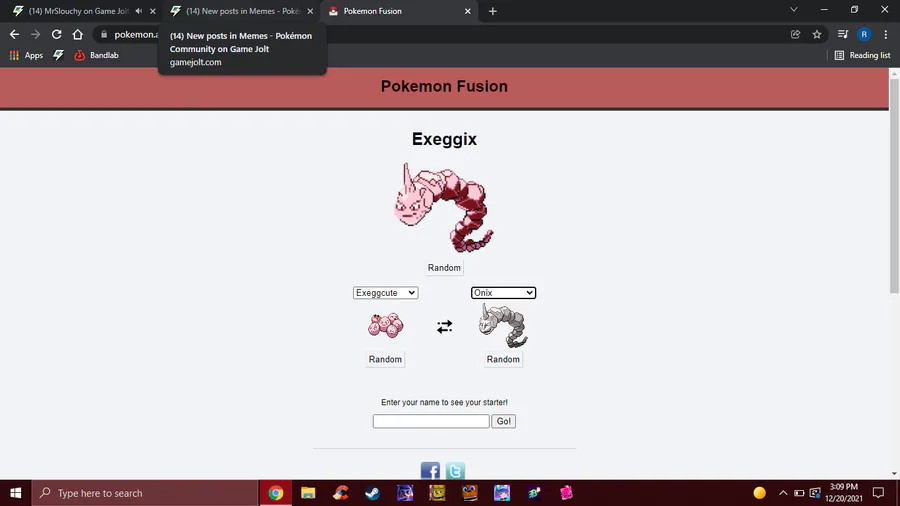The image size is (900, 506).
Task: Mute the MrSlouchy tab audio icon
Action: pyautogui.click(x=139, y=11)
